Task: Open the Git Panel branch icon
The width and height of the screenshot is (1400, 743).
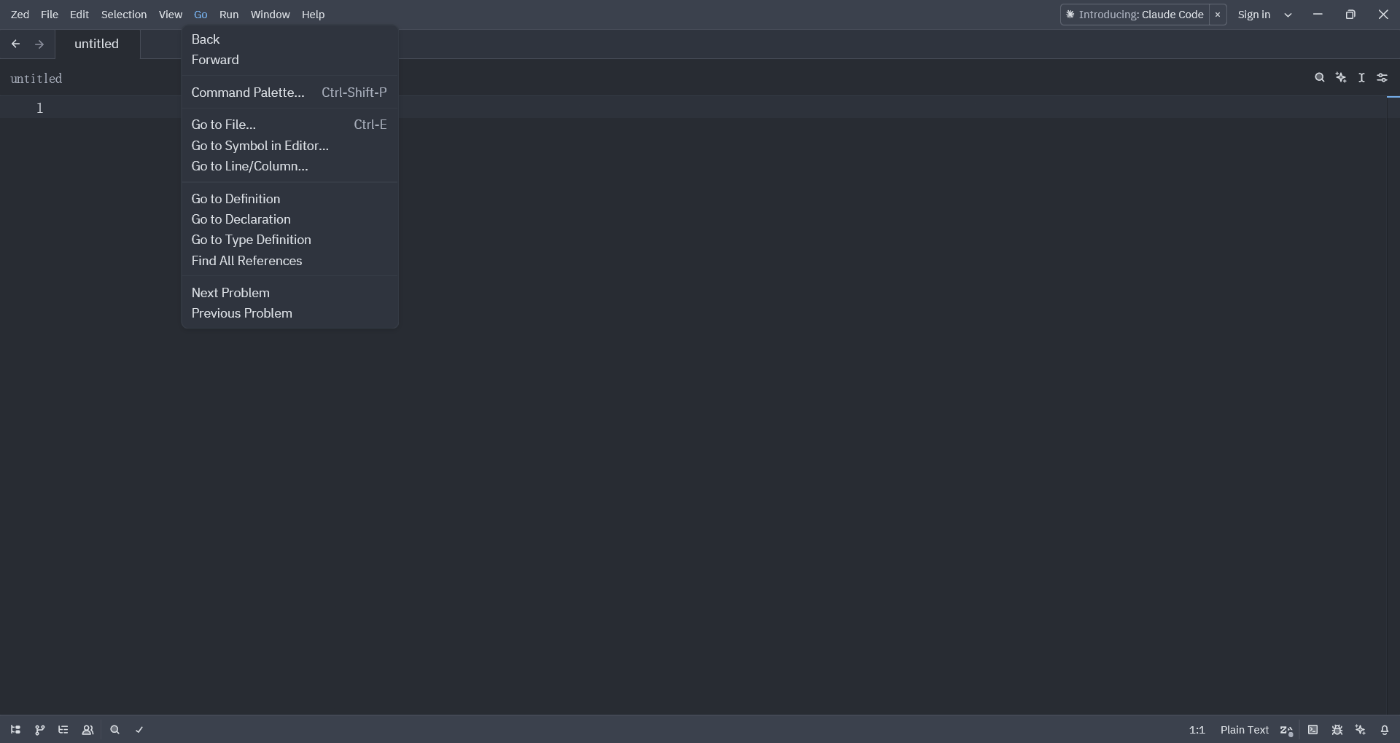Action: tap(40, 730)
